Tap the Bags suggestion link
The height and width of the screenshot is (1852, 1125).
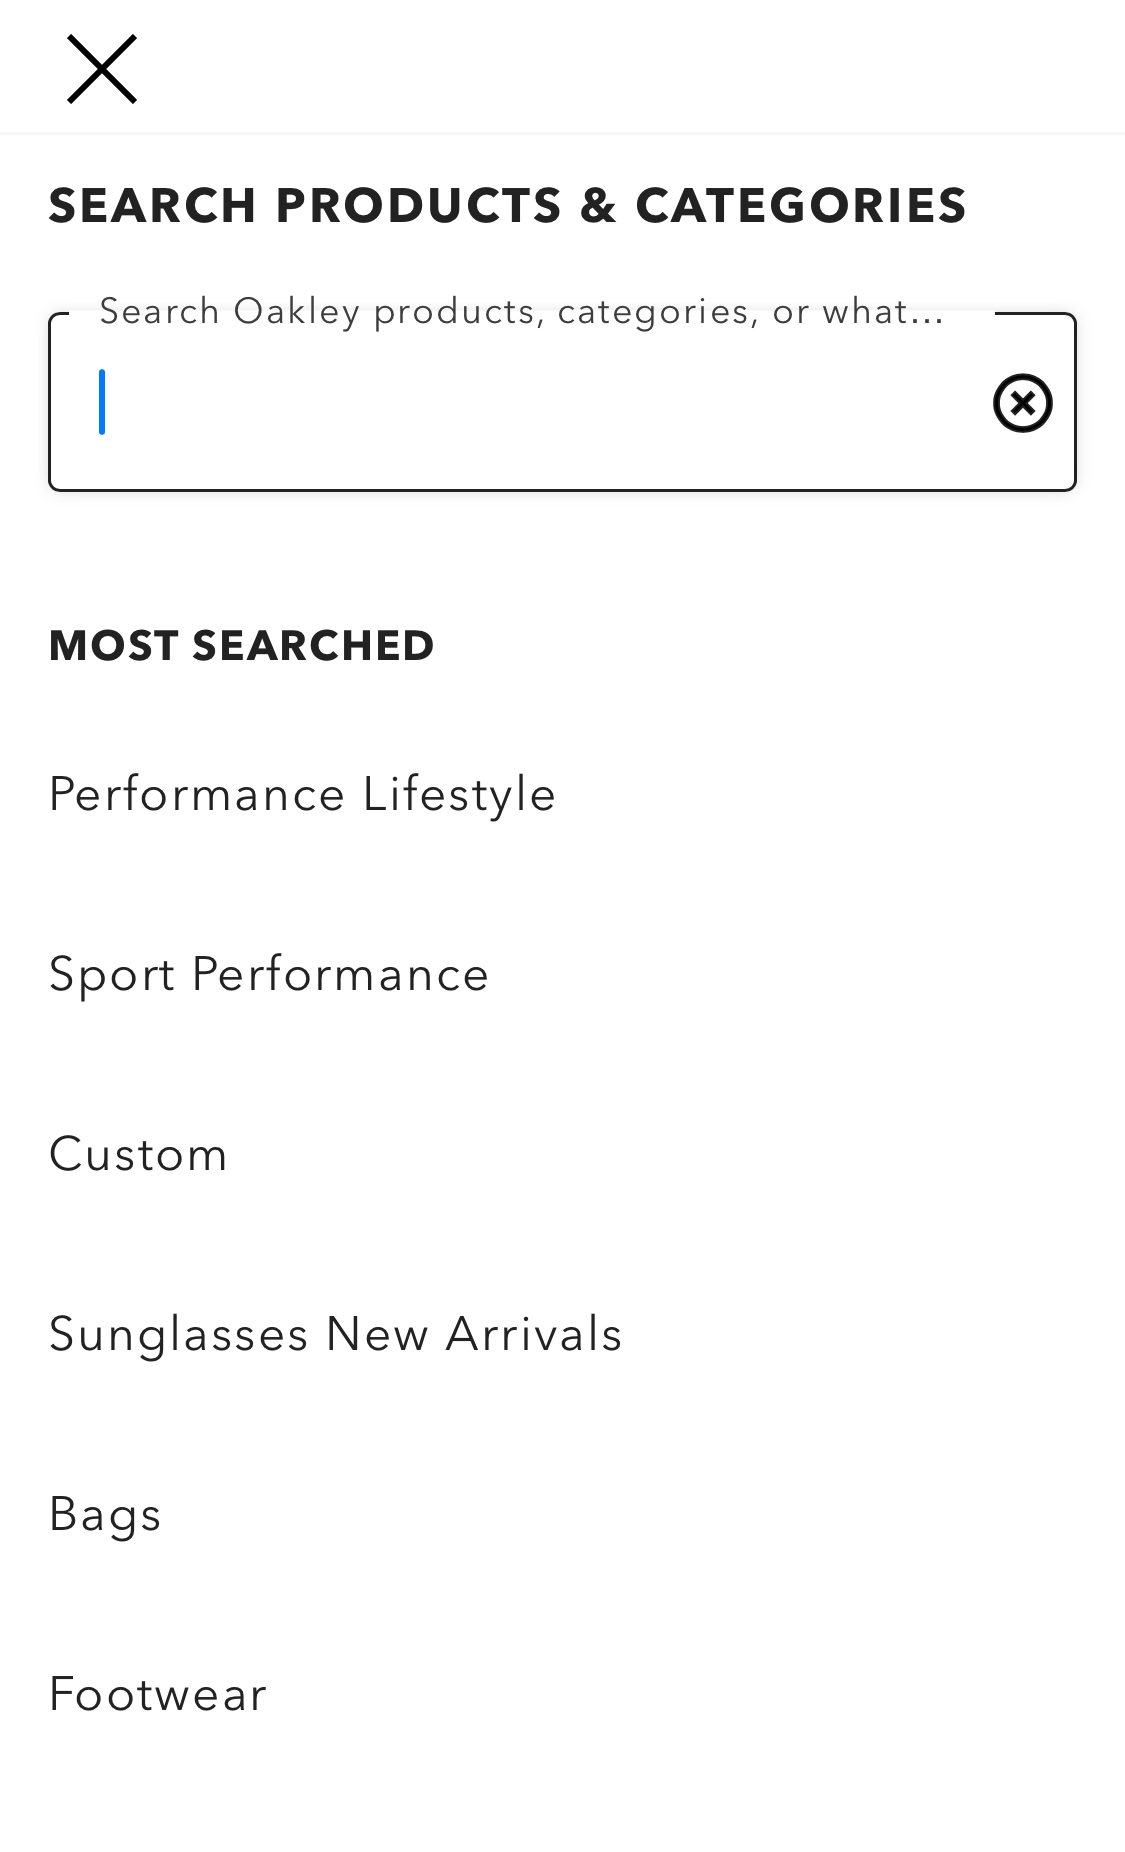point(105,1514)
